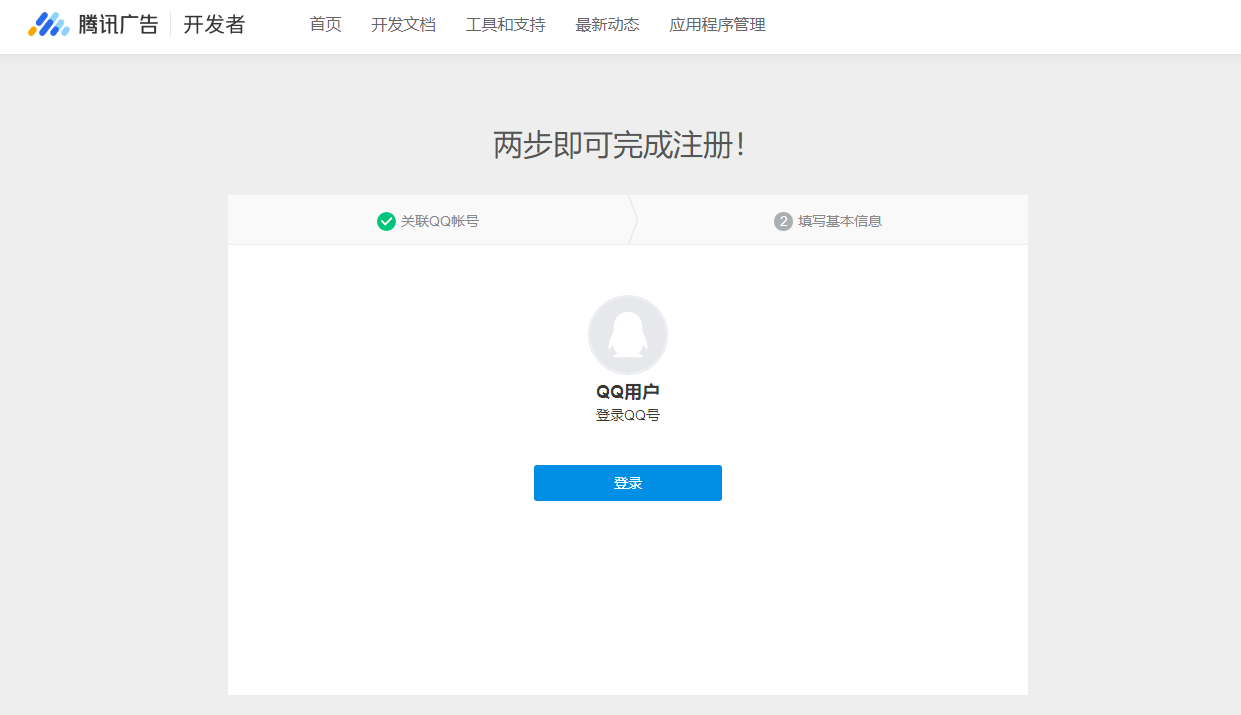Open 首页 from the top navigation
The height and width of the screenshot is (715, 1241).
point(324,24)
